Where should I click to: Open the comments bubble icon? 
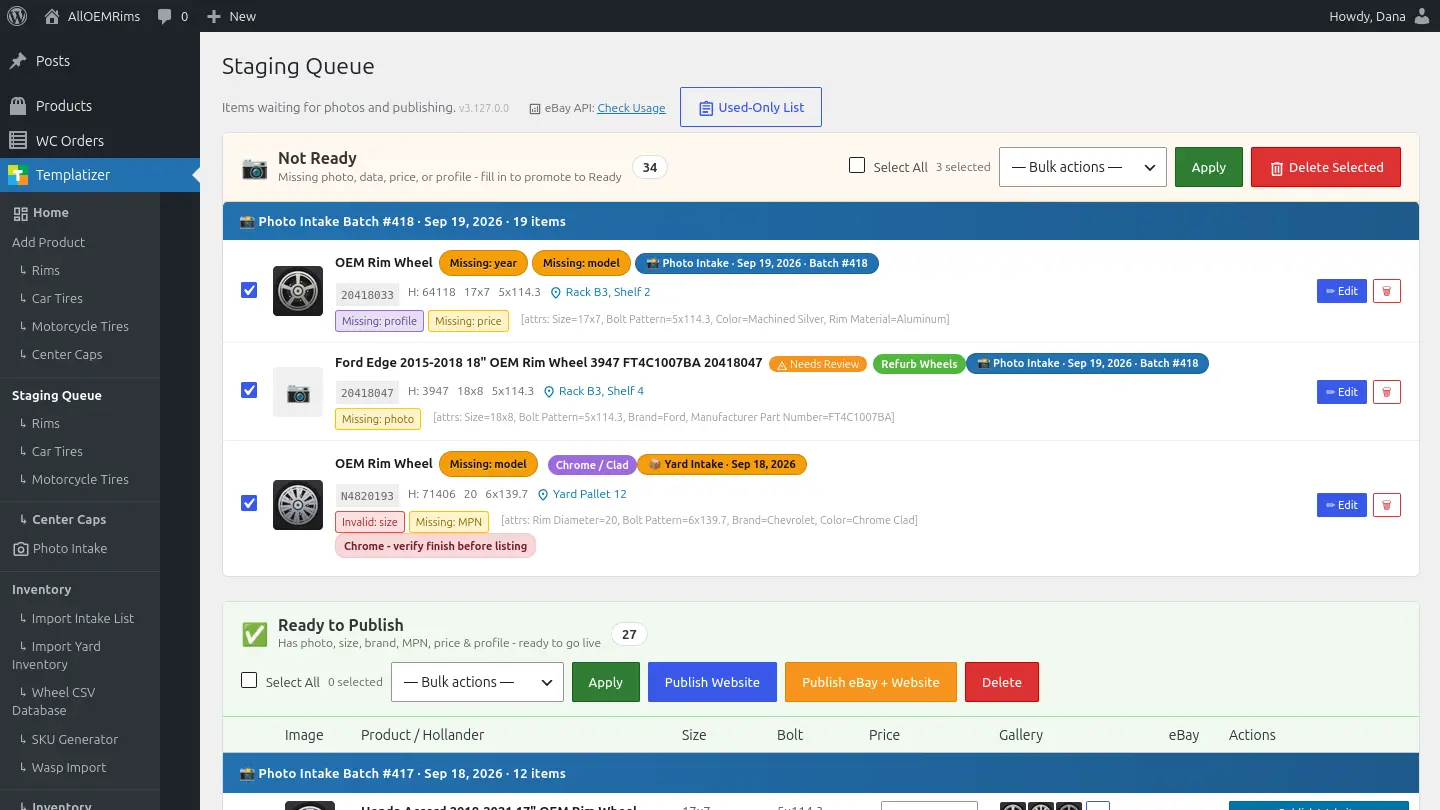point(165,16)
